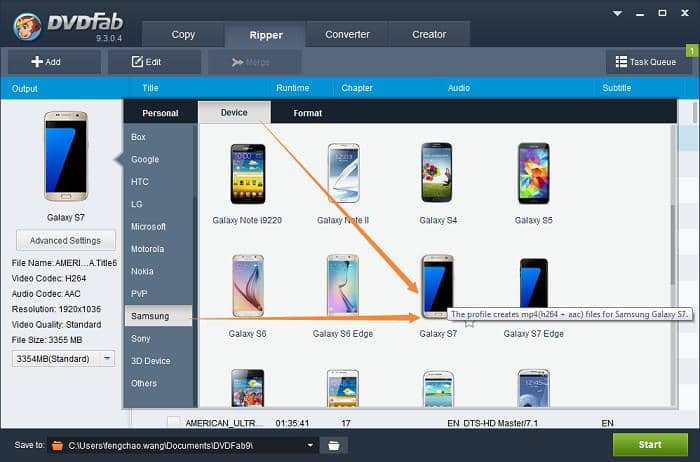
Task: Click the device grid vertical scrollbar
Action: [673, 245]
